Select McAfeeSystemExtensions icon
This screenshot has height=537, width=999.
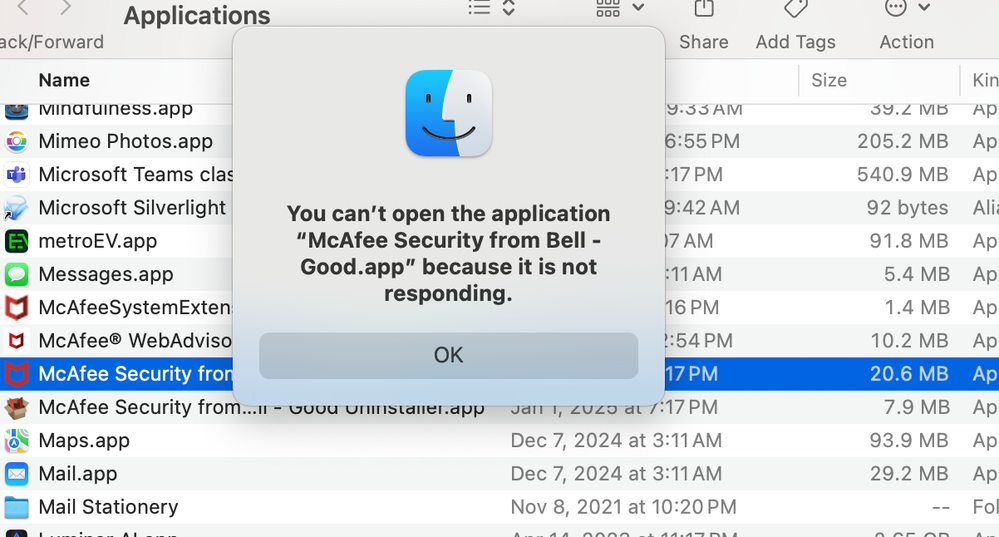tap(17, 308)
